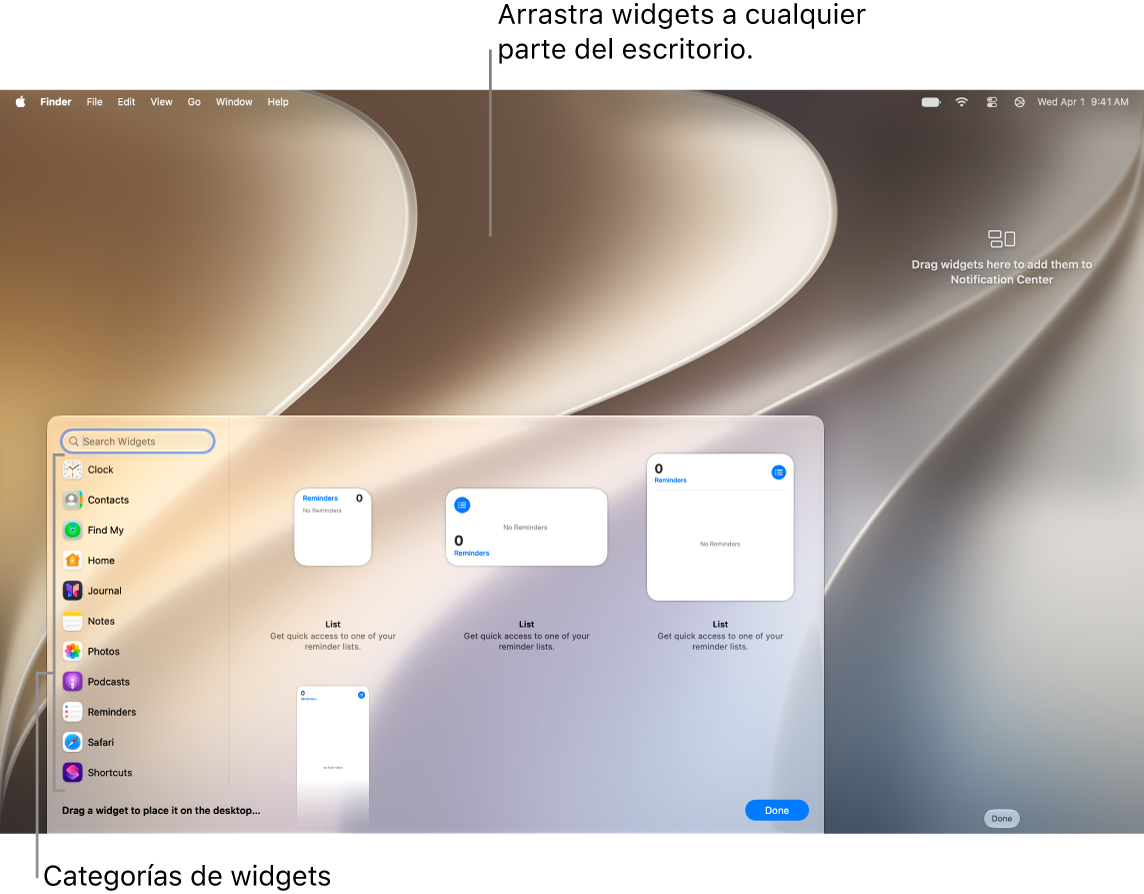Open the Edit menu

[x=126, y=102]
